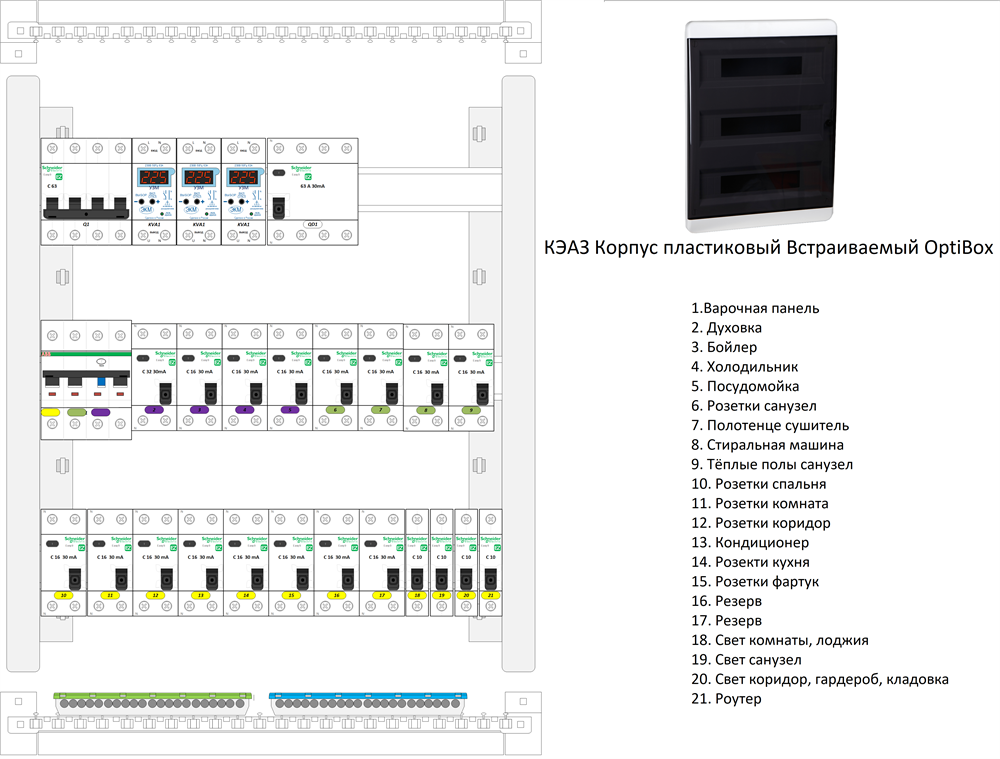This screenshot has height=759, width=1000.
Task: Click the test button on breaker number 12
Action: tap(144, 544)
